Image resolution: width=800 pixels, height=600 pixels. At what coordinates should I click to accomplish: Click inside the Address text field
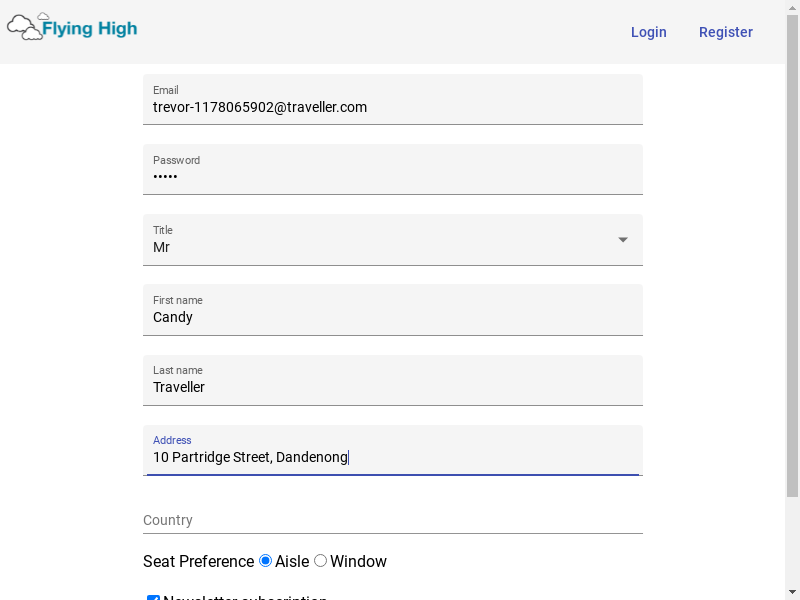[392, 457]
